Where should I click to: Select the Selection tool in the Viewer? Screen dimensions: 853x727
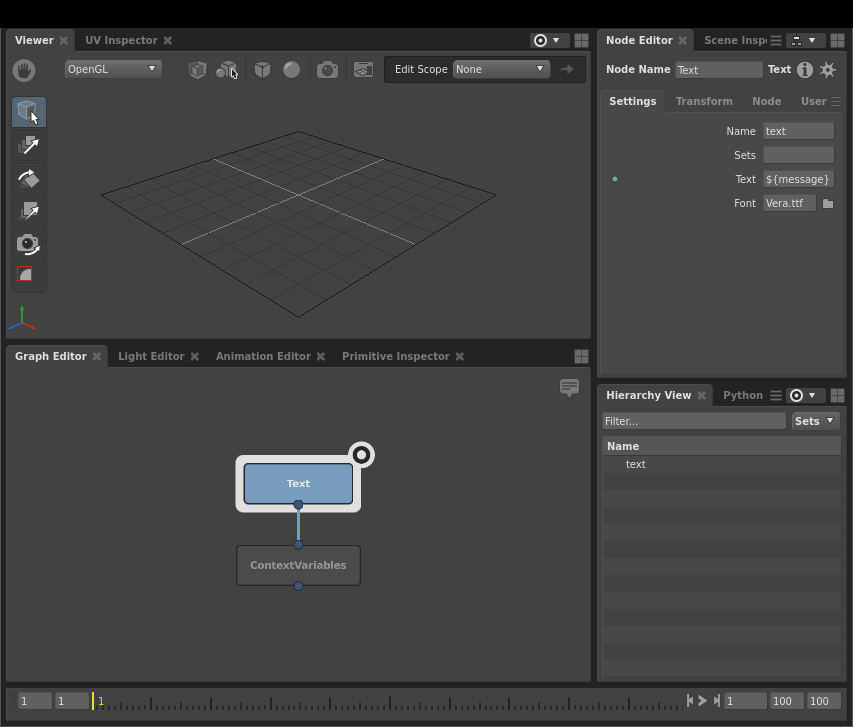point(28,112)
